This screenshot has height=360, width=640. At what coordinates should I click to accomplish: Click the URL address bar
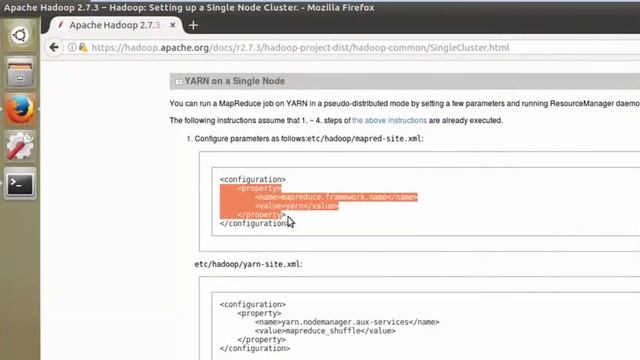300,48
